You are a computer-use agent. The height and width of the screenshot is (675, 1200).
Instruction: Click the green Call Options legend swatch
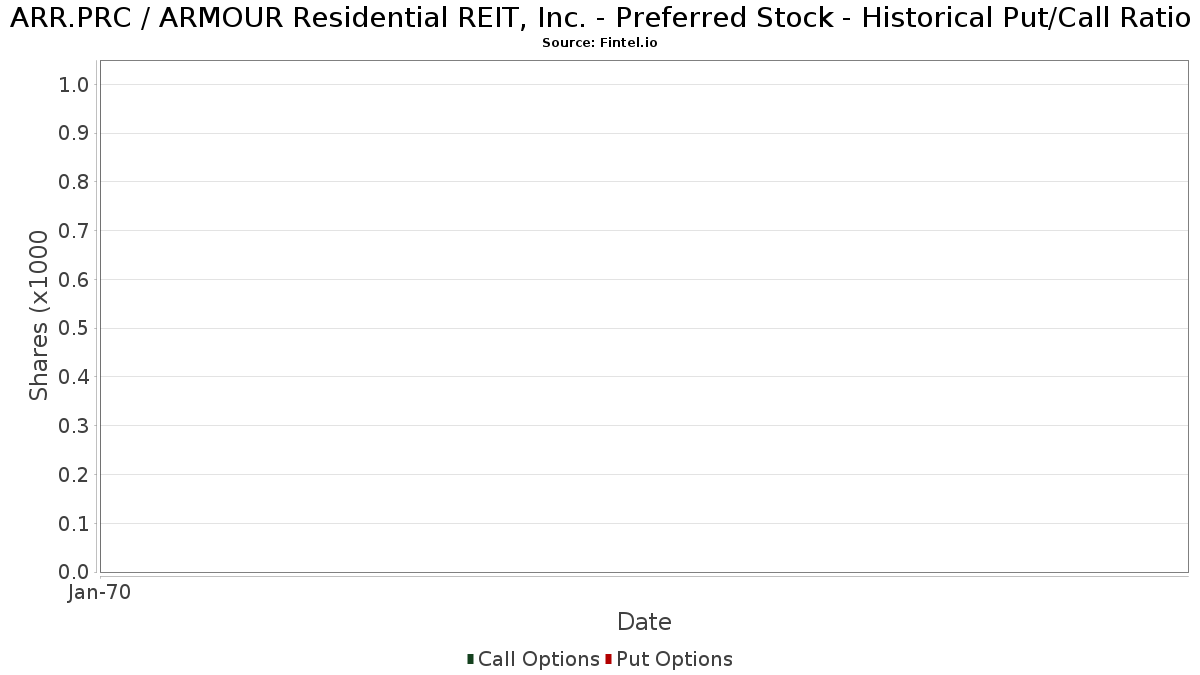point(470,659)
